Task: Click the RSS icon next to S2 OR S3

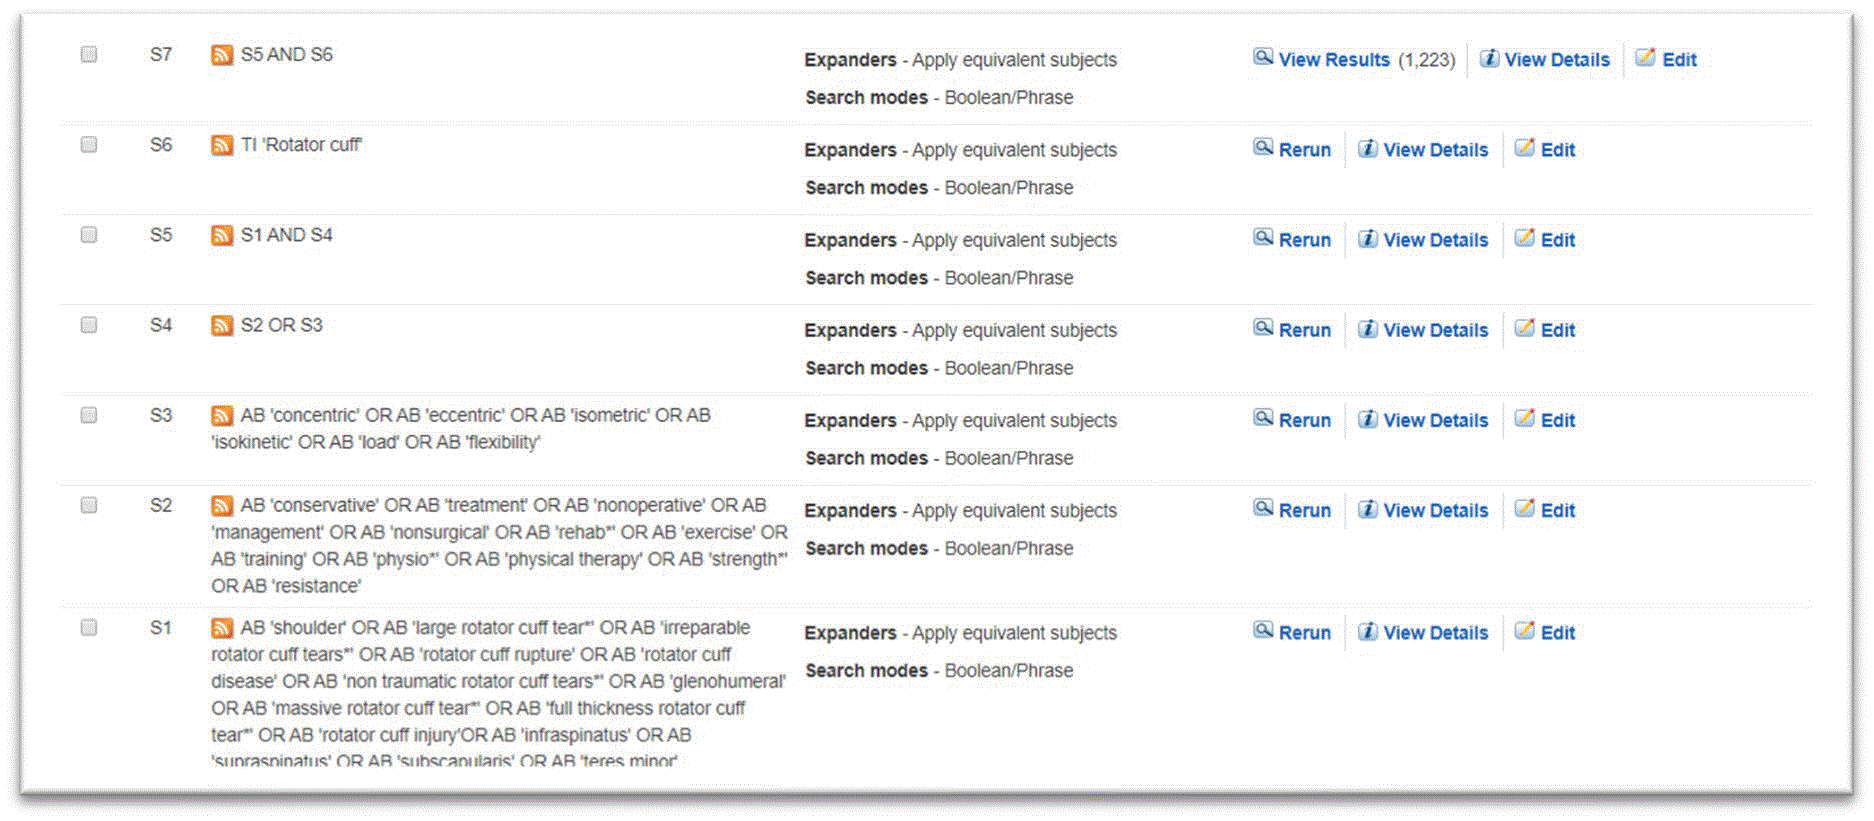Action: coord(222,325)
